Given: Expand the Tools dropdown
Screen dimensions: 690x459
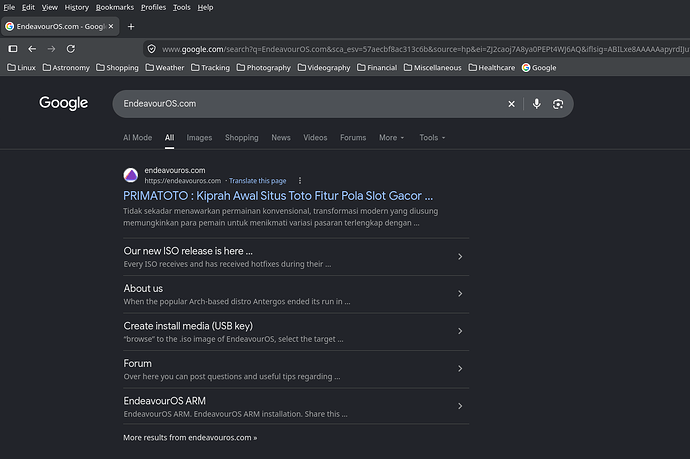Looking at the screenshot, I should point(432,138).
